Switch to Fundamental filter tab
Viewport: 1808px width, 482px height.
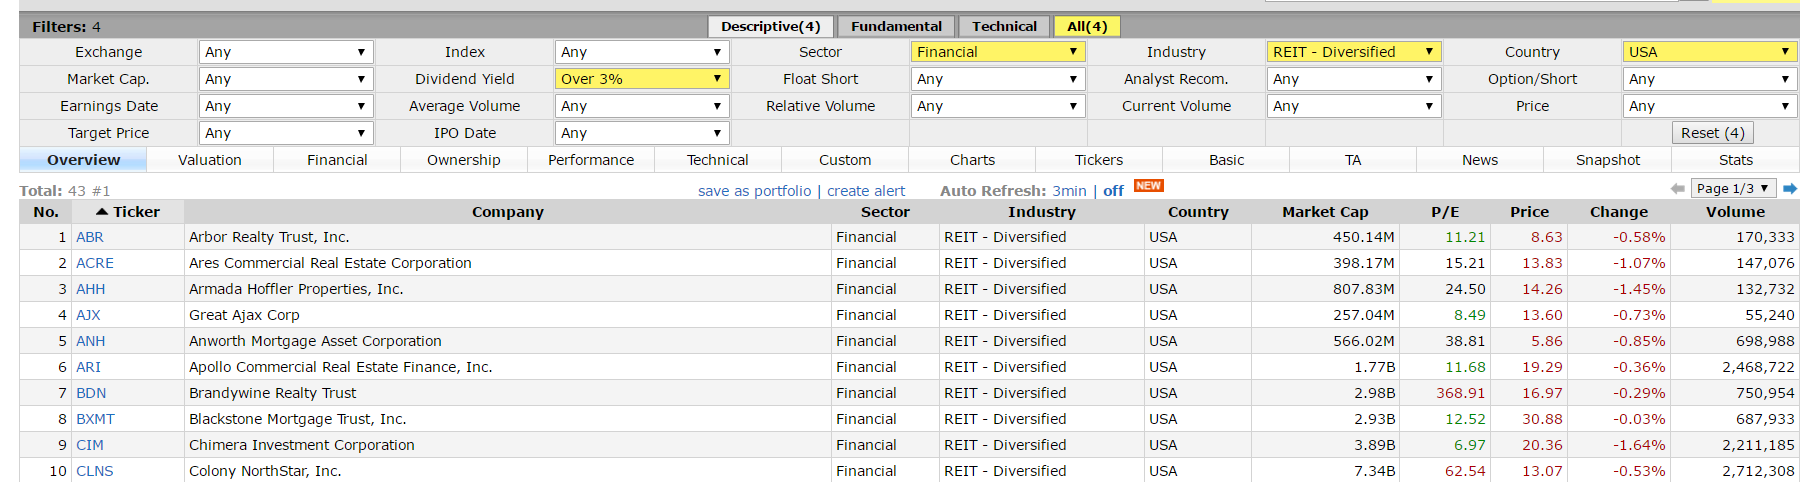pos(896,26)
